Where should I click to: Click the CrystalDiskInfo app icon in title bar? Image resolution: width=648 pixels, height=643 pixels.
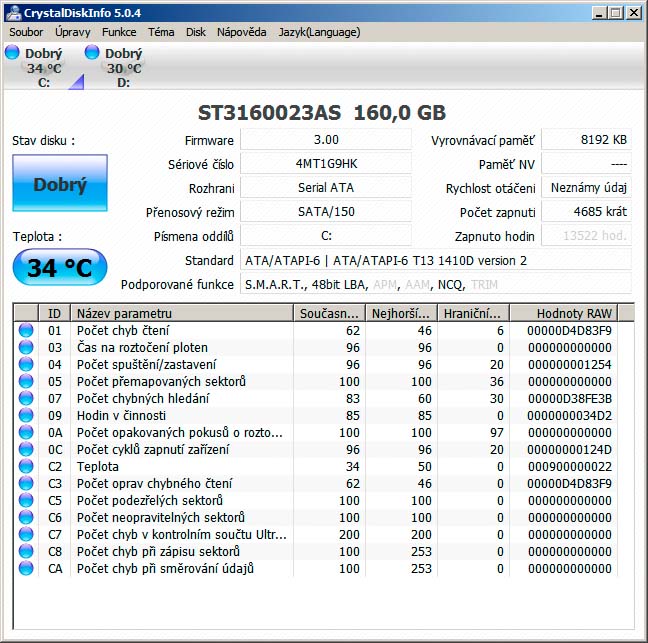[x=13, y=12]
